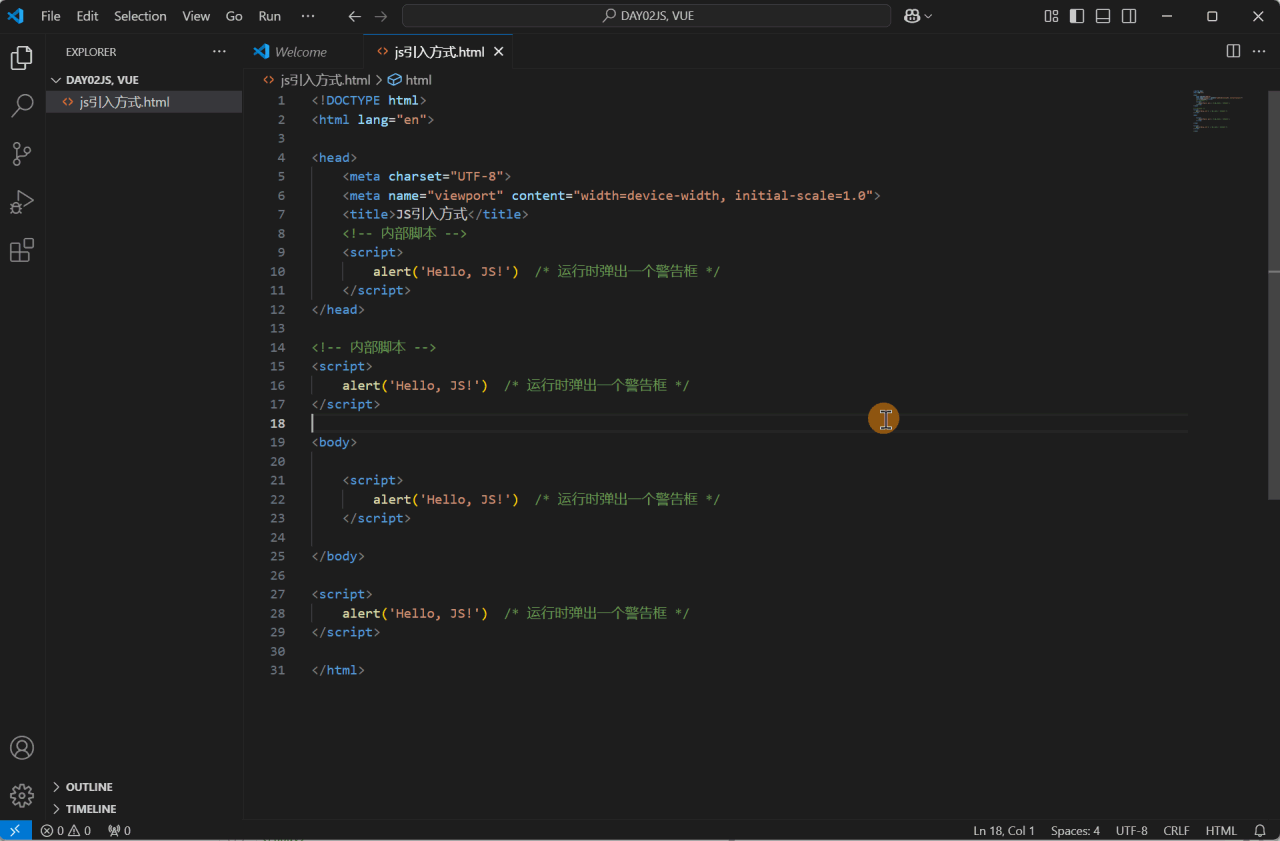Image resolution: width=1280 pixels, height=841 pixels.
Task: Click the split editor right icon
Action: click(x=1233, y=51)
